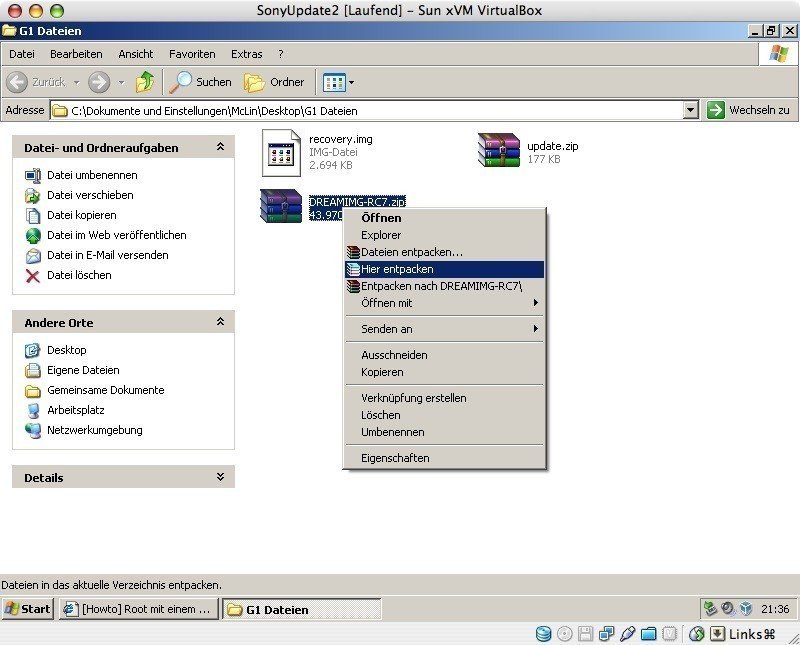The width and height of the screenshot is (800, 645).
Task: Click the VirtualBox floppy status icon
Action: [585, 634]
